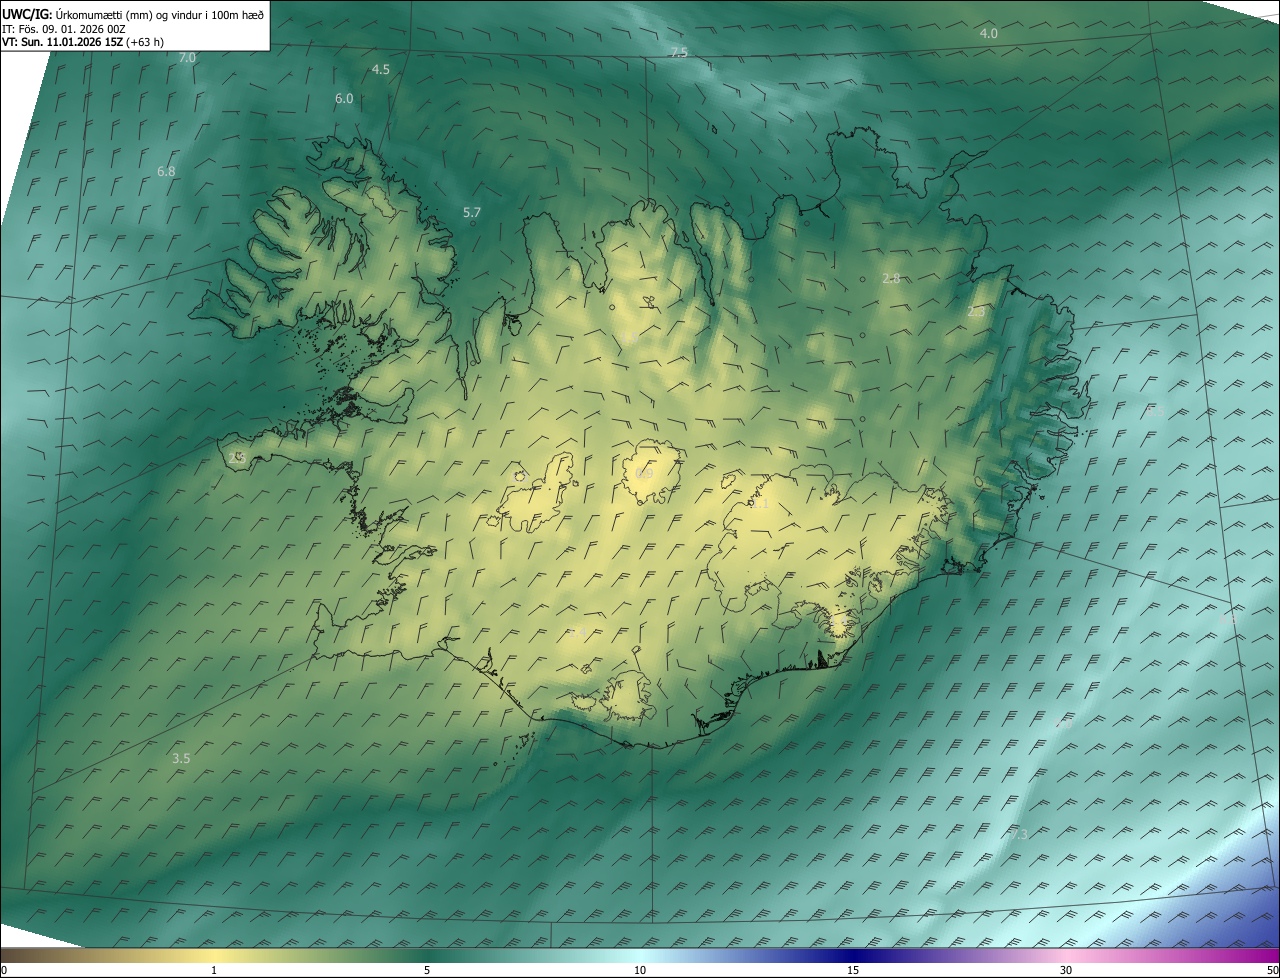Click the '3.5' value label

181,759
